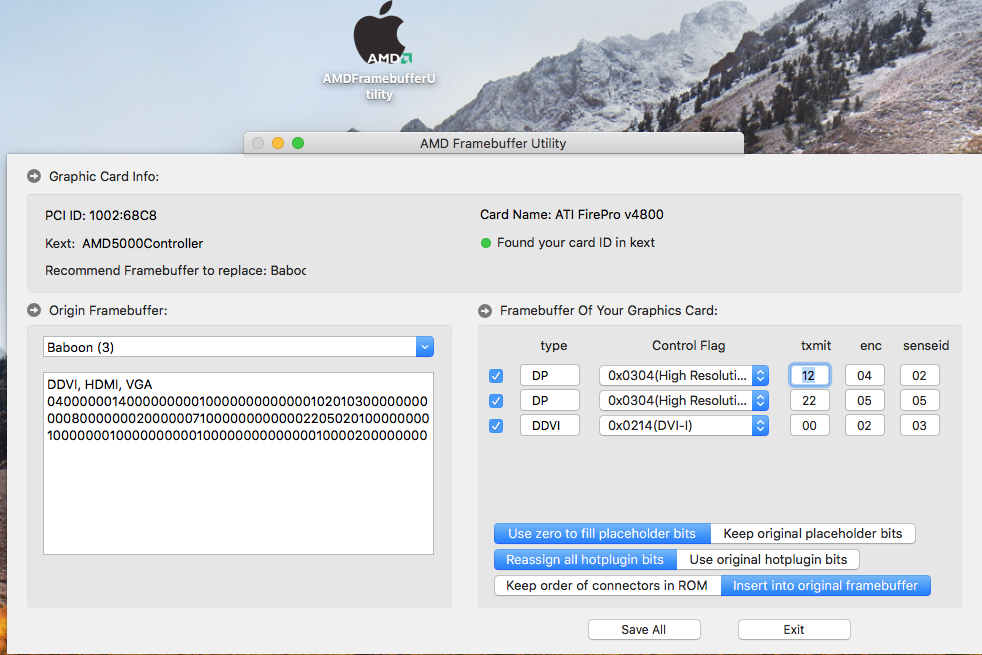Select Use original hotplugin bits
The height and width of the screenshot is (655, 982).
(768, 560)
